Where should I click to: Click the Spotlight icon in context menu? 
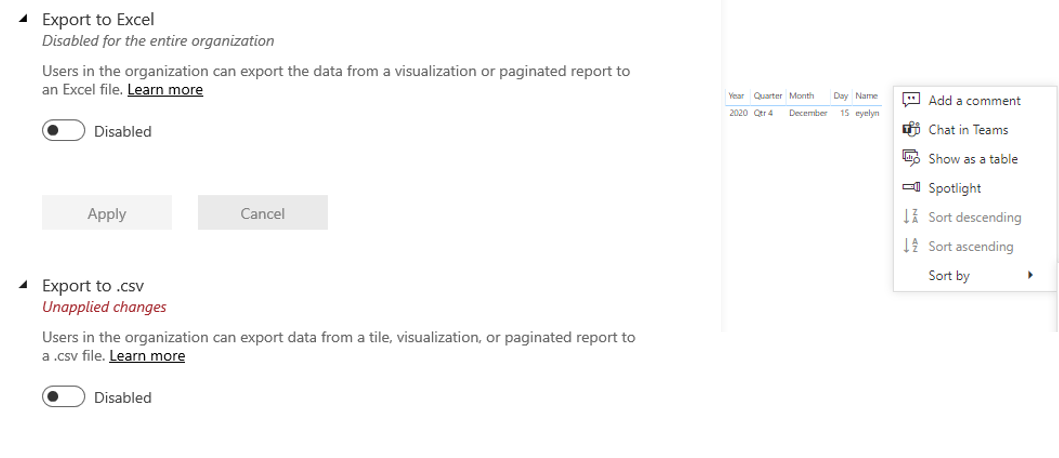point(911,187)
